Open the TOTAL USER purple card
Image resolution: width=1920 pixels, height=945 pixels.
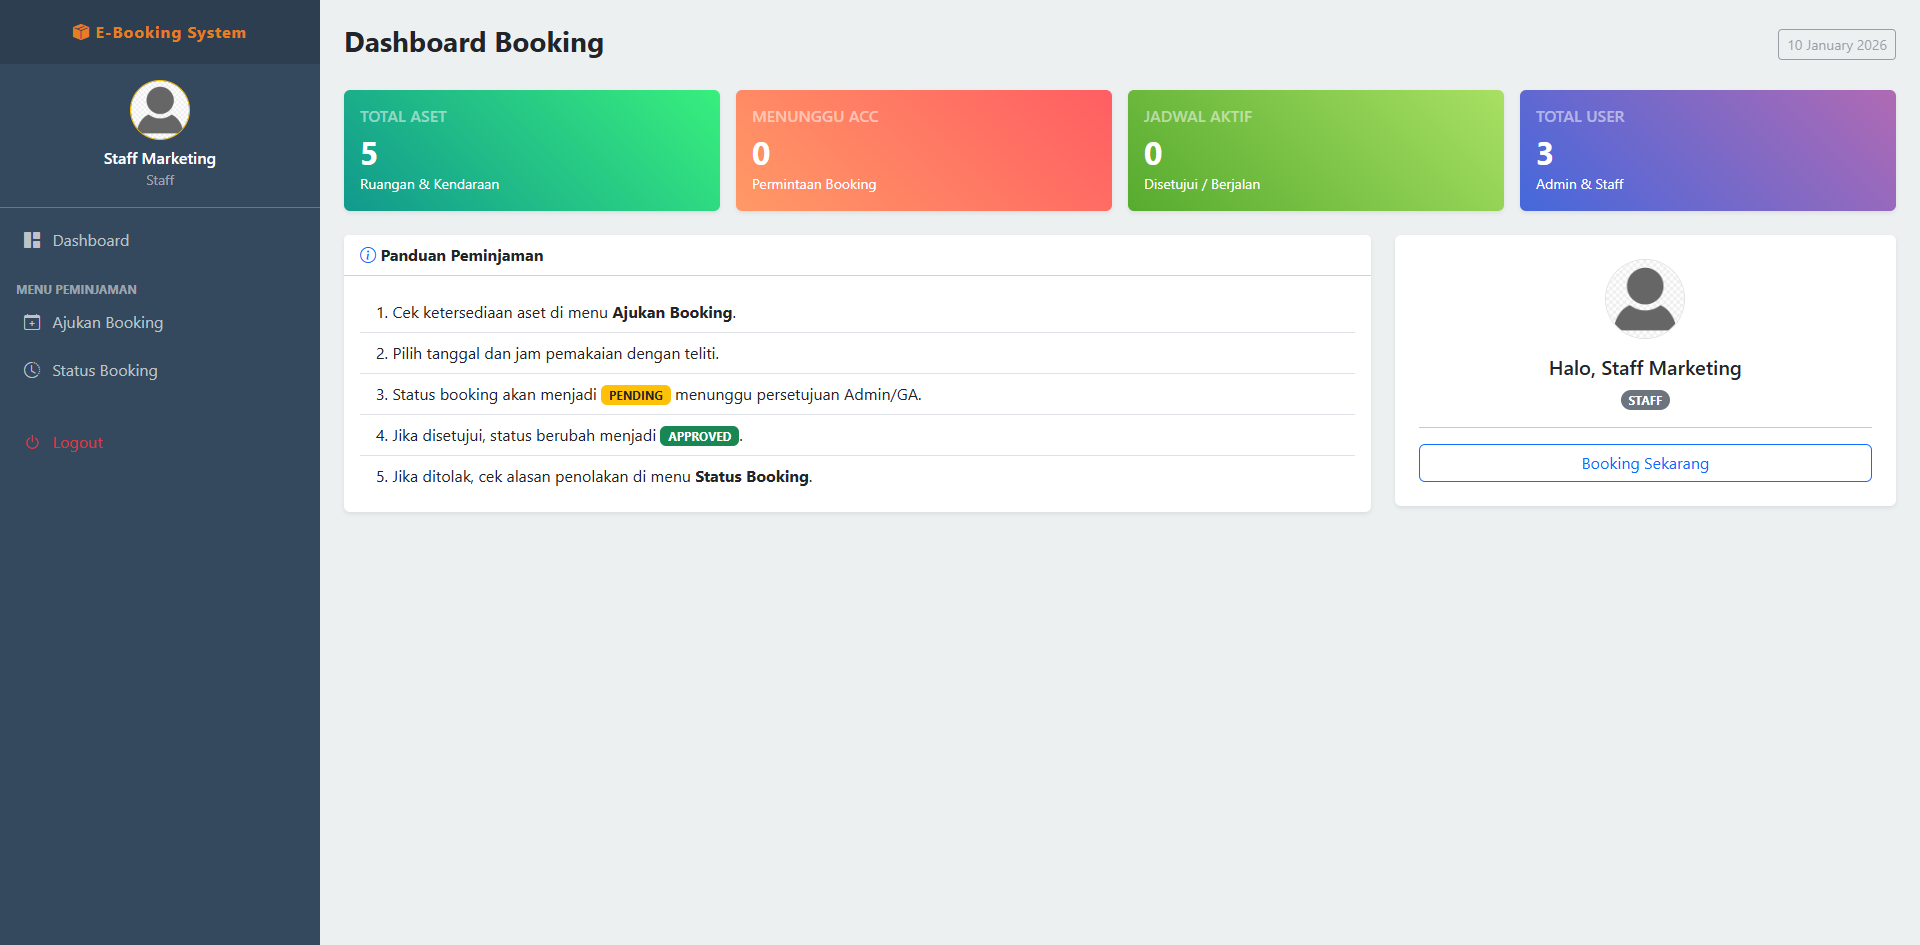[1707, 150]
